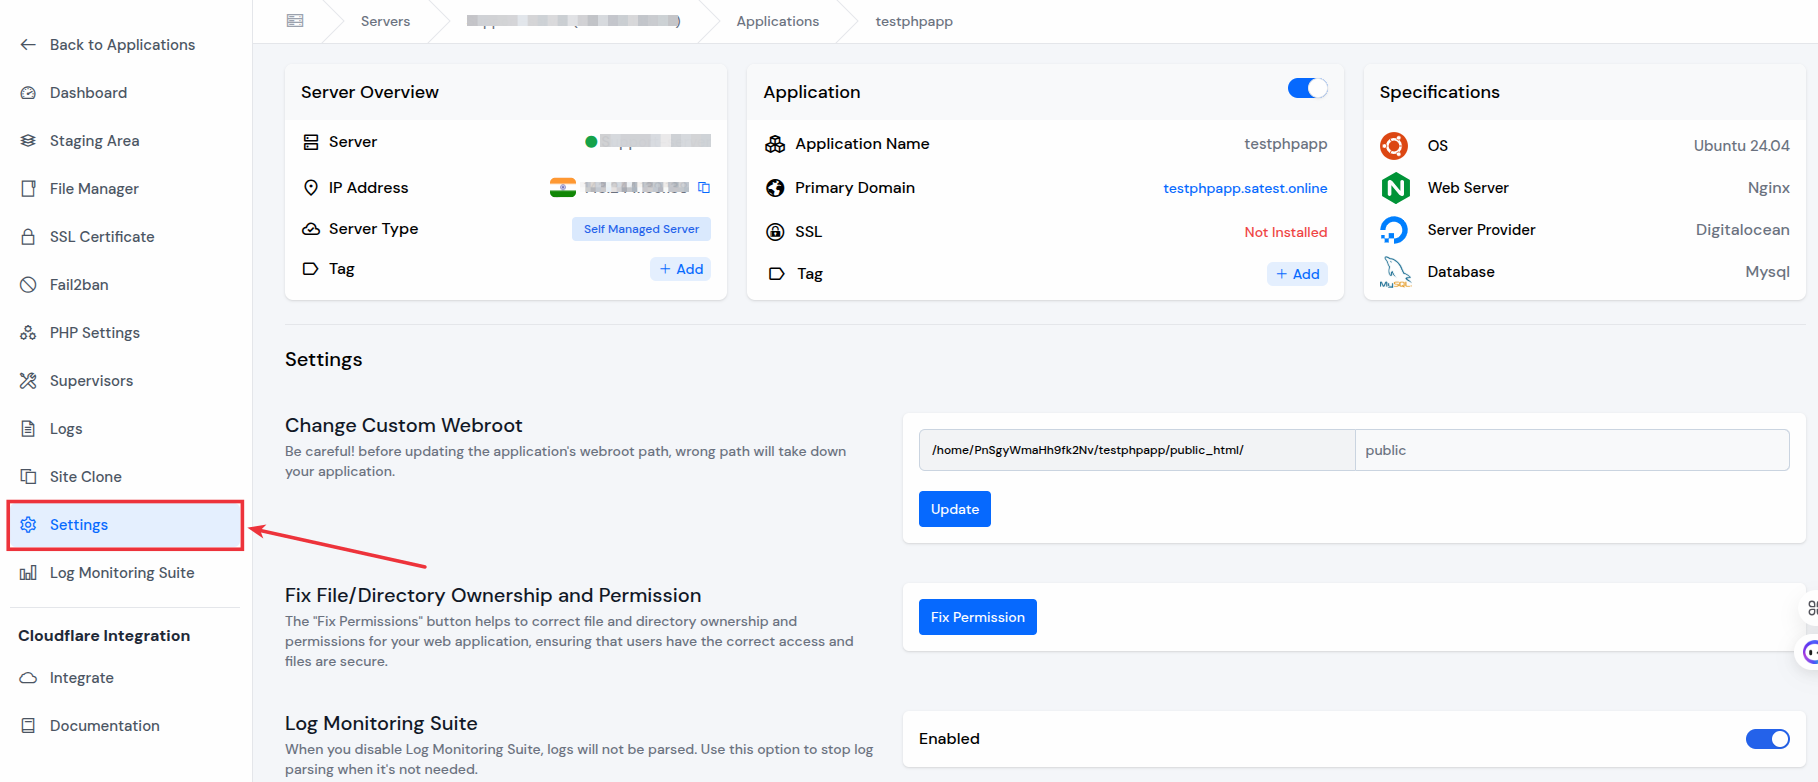The width and height of the screenshot is (1818, 782).
Task: Select Site Clone menu entry
Action: click(x=85, y=477)
